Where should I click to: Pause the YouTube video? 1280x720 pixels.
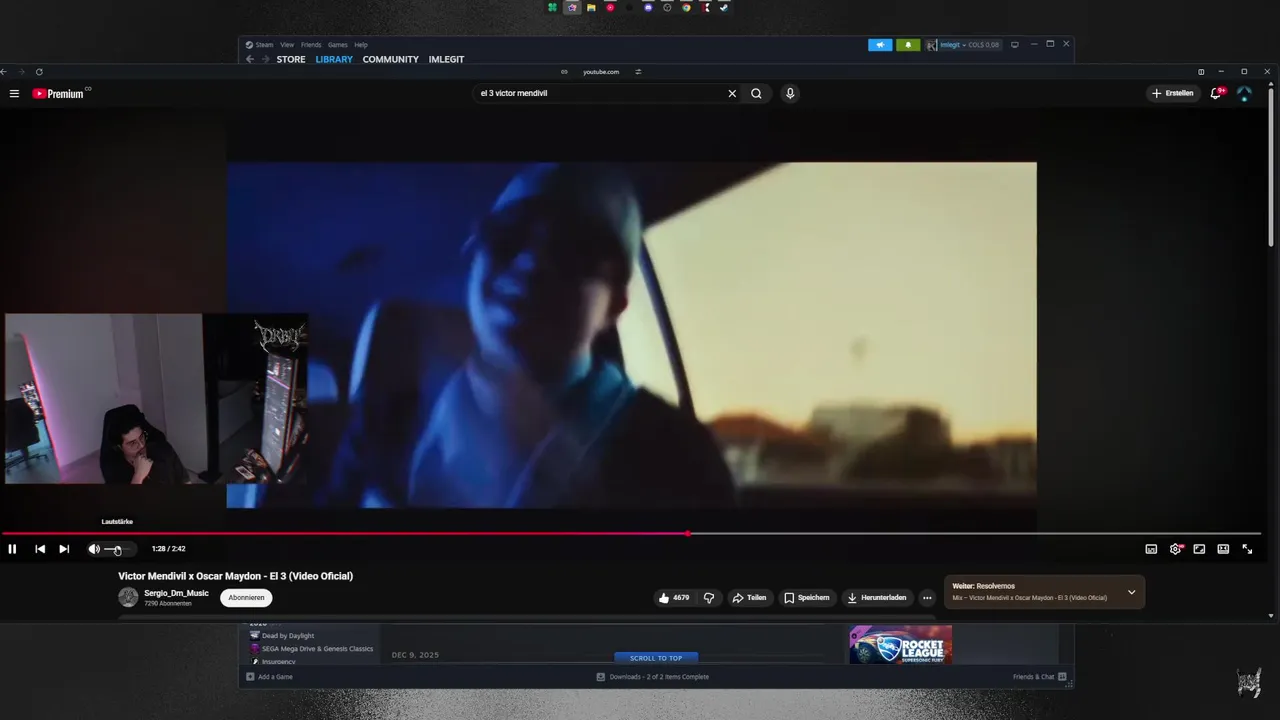[x=12, y=549]
